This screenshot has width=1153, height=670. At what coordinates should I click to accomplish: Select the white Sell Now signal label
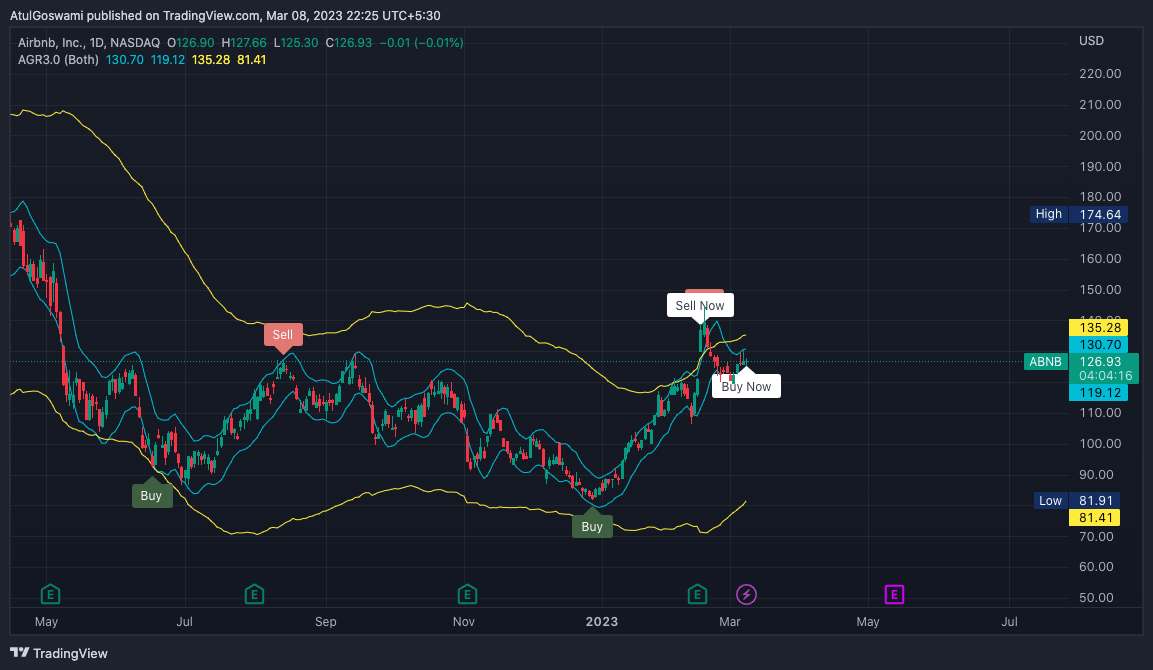pos(700,305)
